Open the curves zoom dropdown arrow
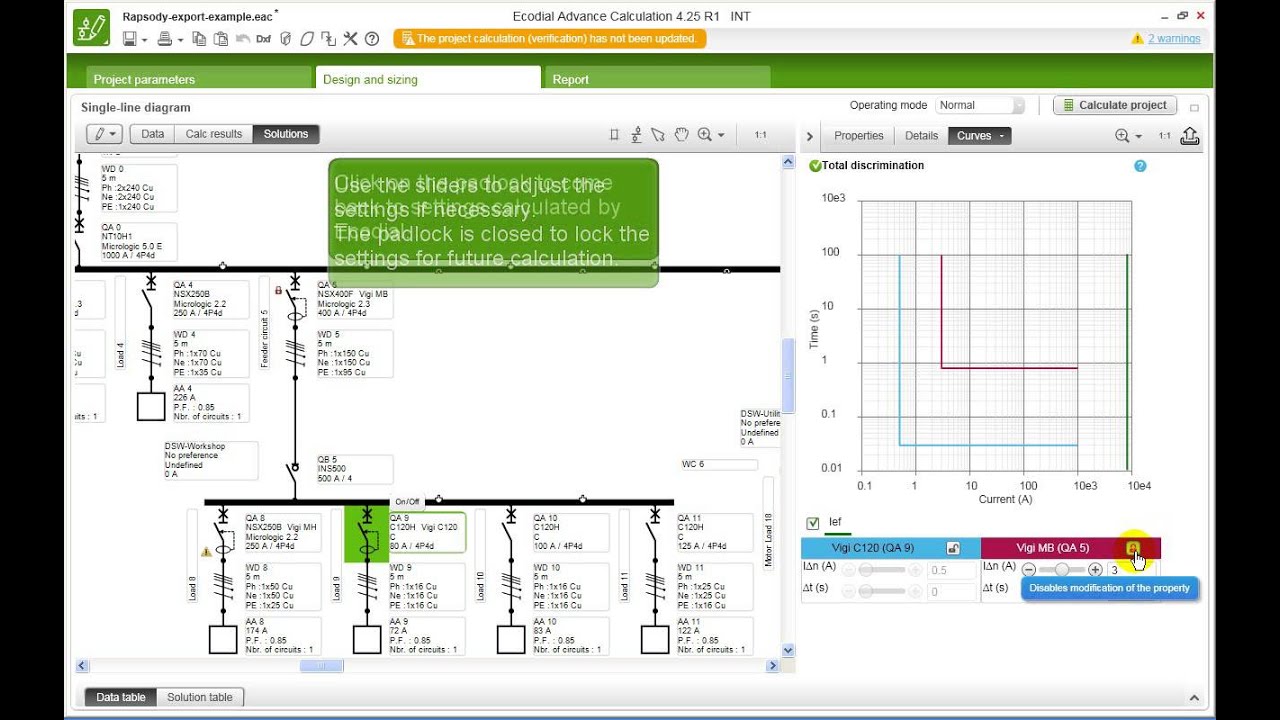The width and height of the screenshot is (1280, 720). [1138, 137]
